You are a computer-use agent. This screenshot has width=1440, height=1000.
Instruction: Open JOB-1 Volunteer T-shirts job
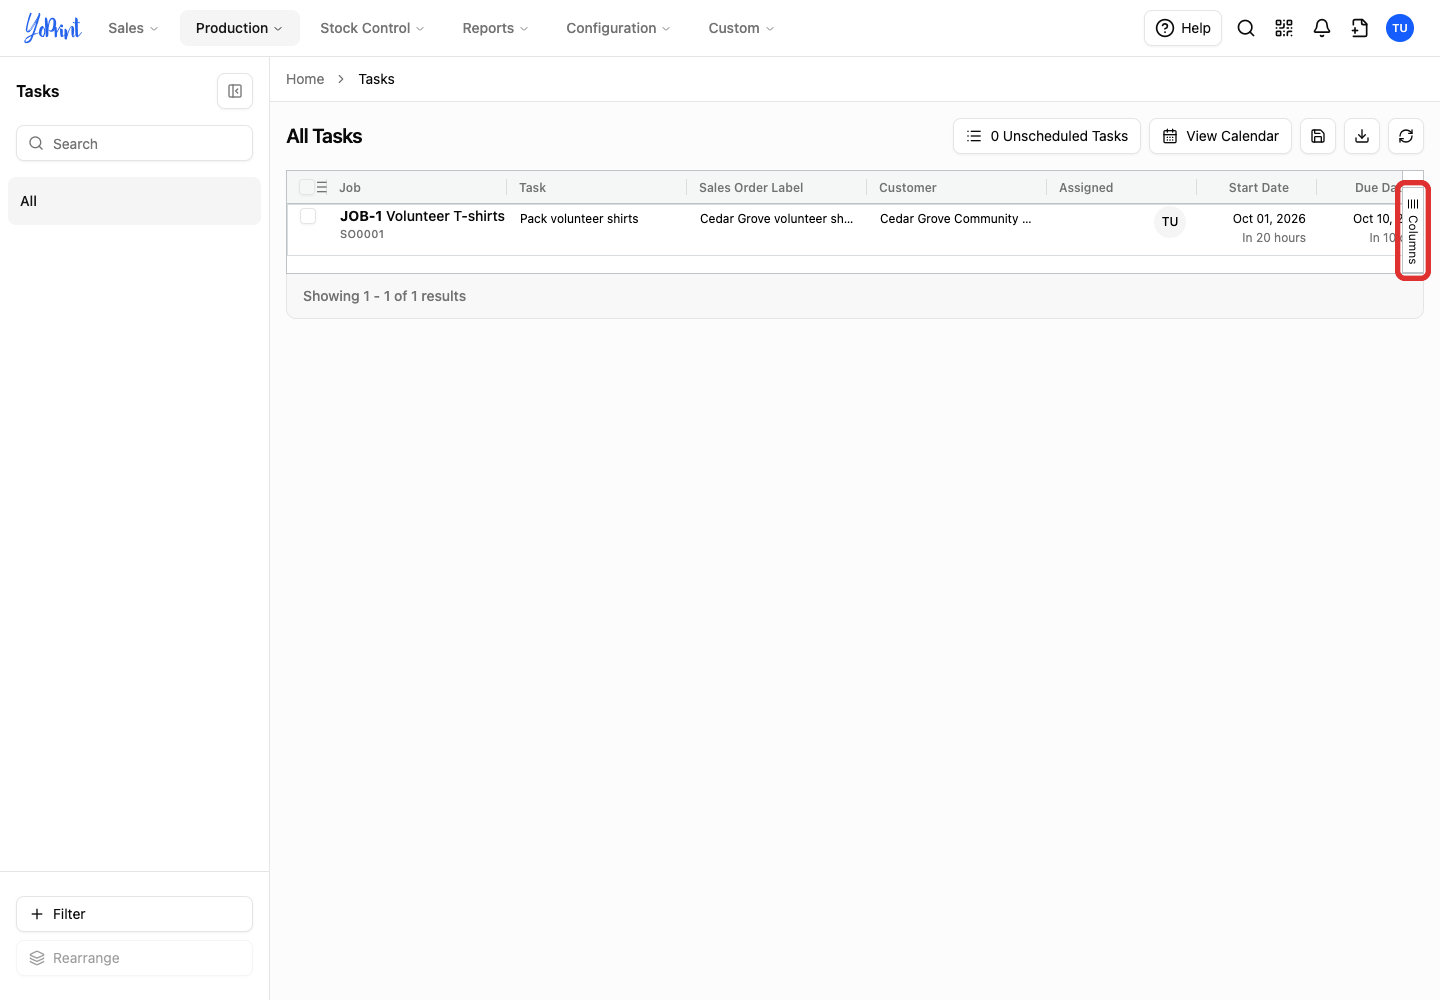click(x=422, y=216)
